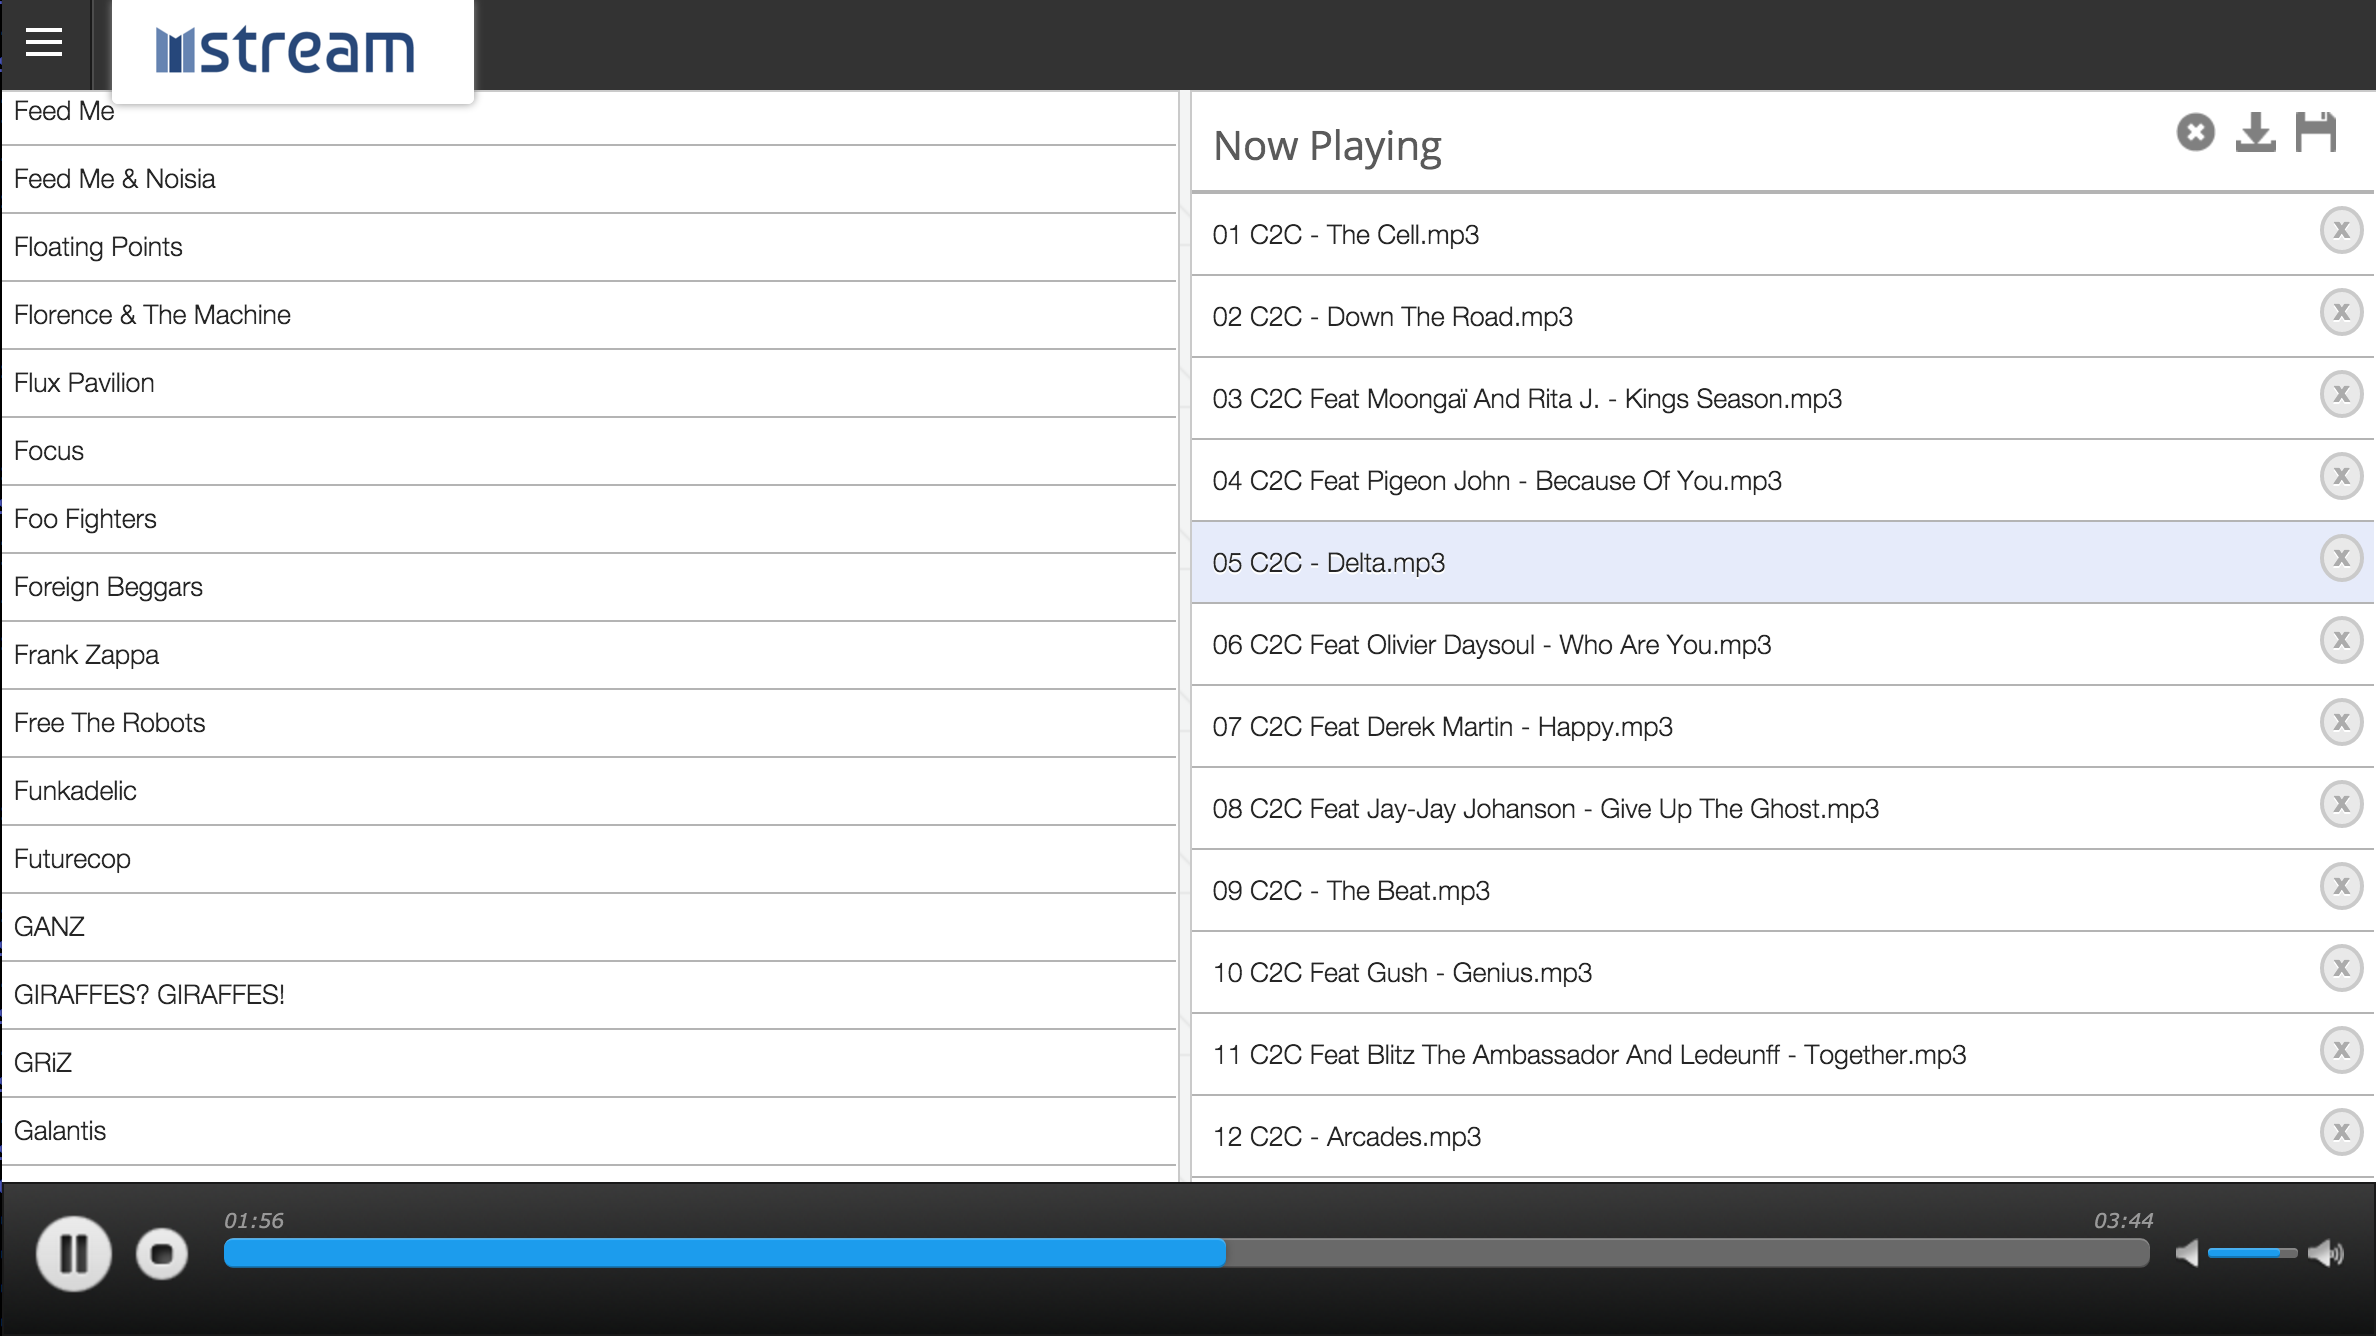Remove 01 C2C - The Cell.mp3 from queue

[x=2341, y=231]
